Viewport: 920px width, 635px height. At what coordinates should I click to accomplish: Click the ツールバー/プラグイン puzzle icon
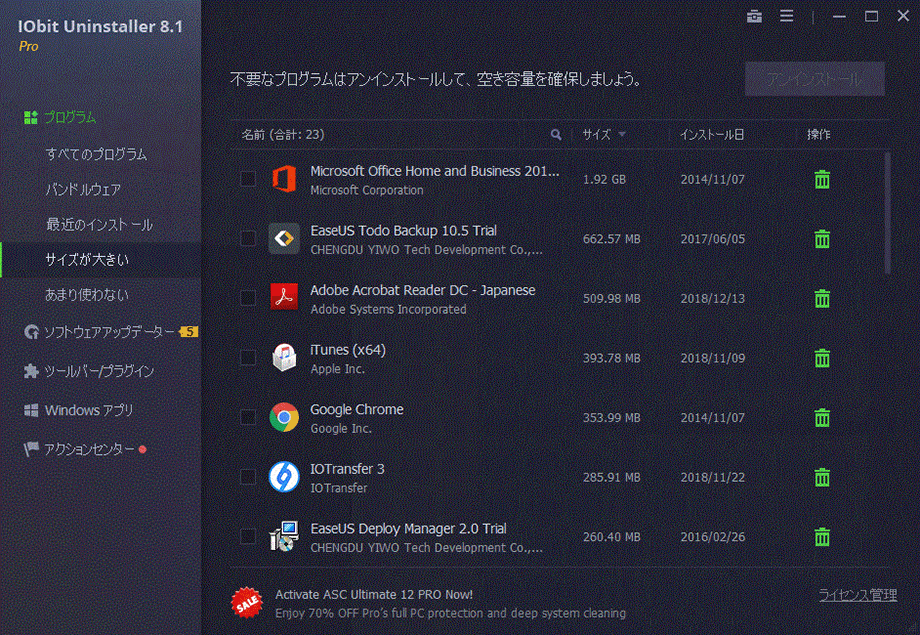31,371
